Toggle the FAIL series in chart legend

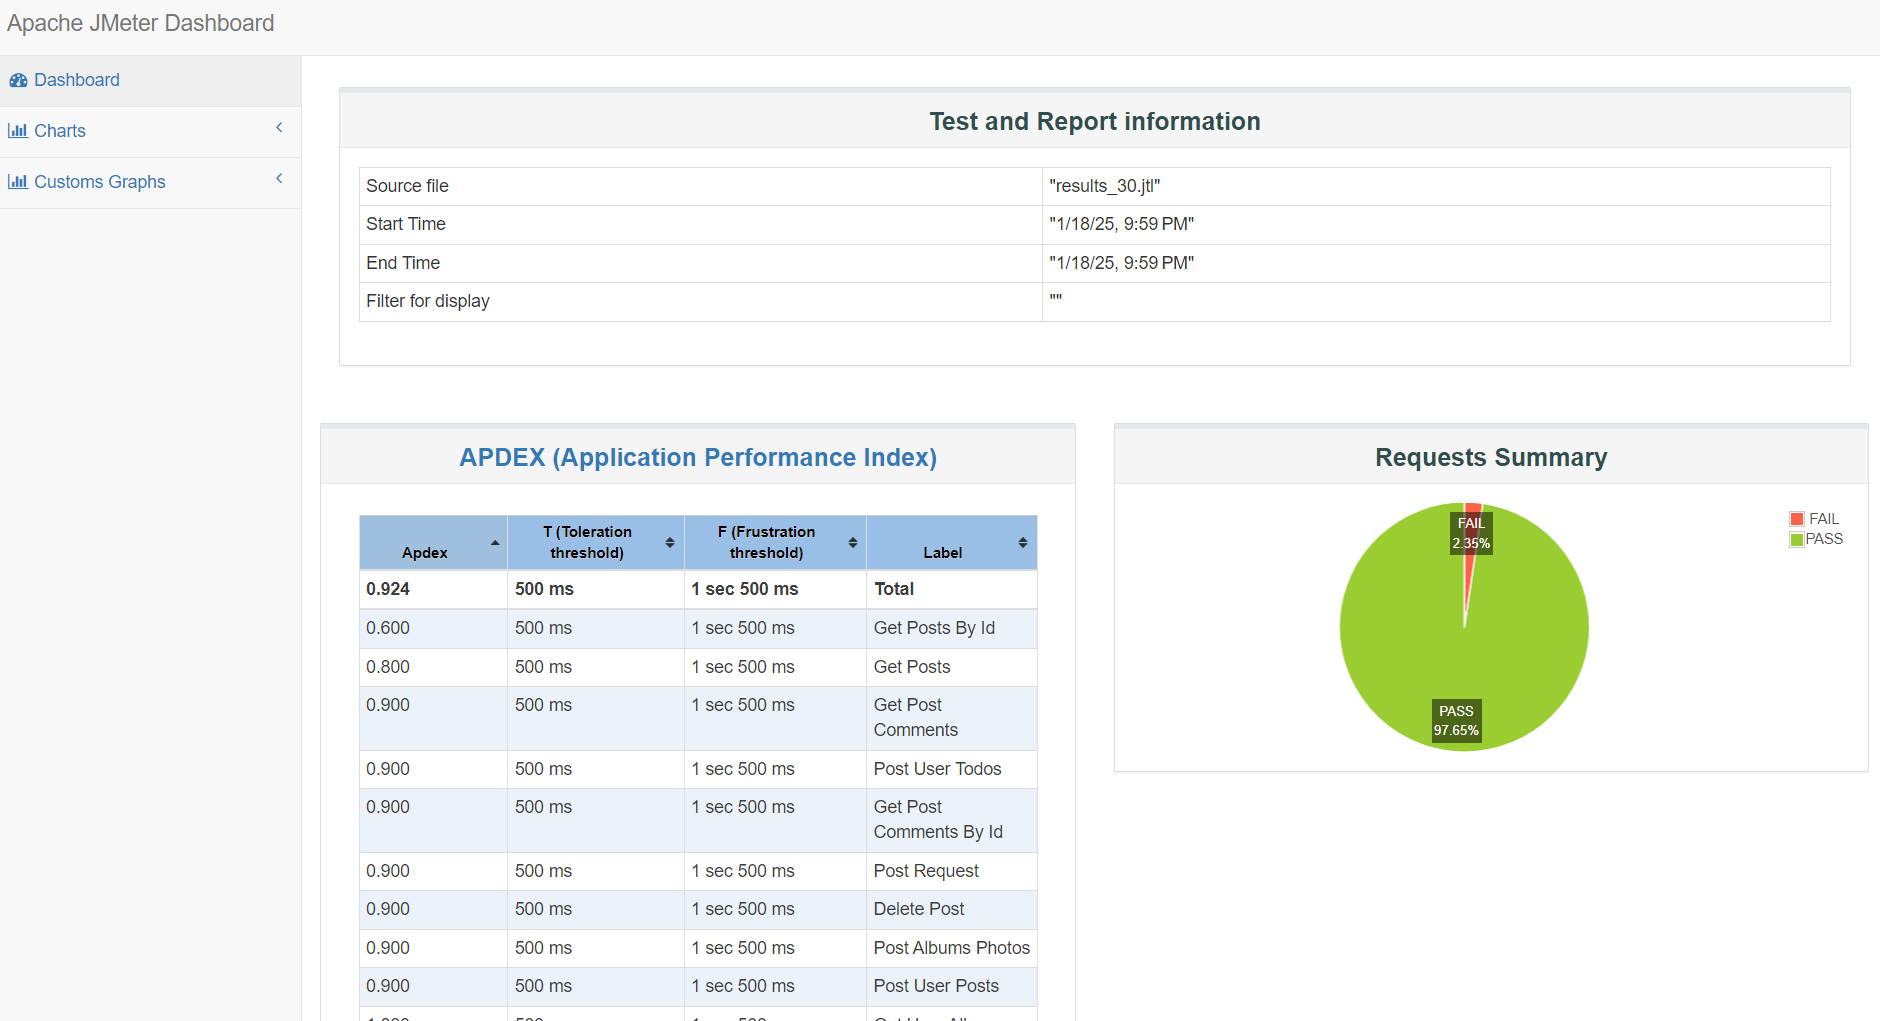click(1822, 518)
